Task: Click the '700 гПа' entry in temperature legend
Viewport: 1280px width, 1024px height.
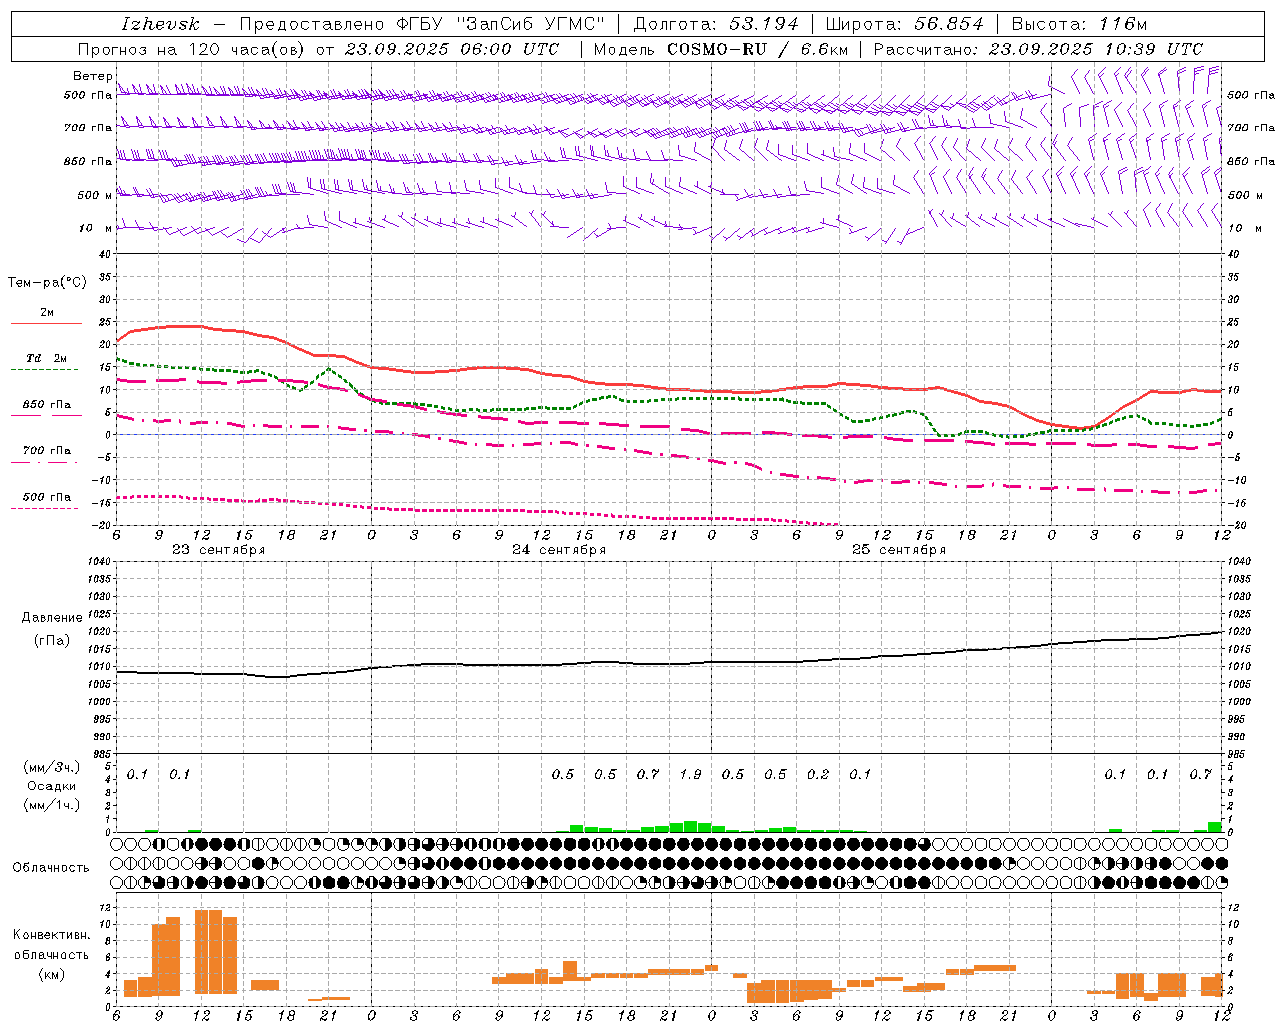Action: point(46,450)
